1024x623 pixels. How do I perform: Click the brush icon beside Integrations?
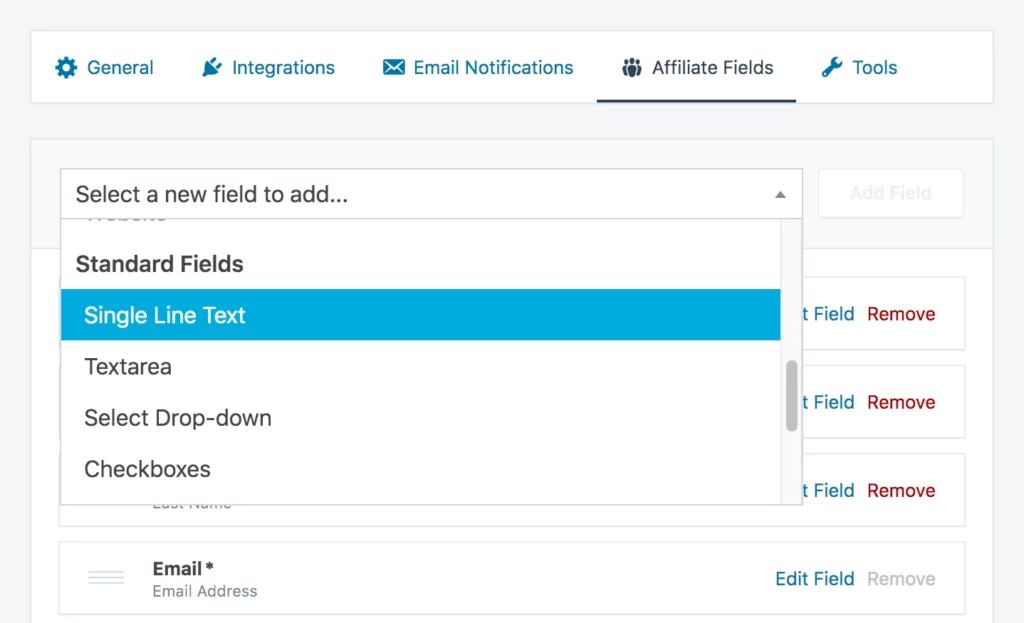coord(212,67)
